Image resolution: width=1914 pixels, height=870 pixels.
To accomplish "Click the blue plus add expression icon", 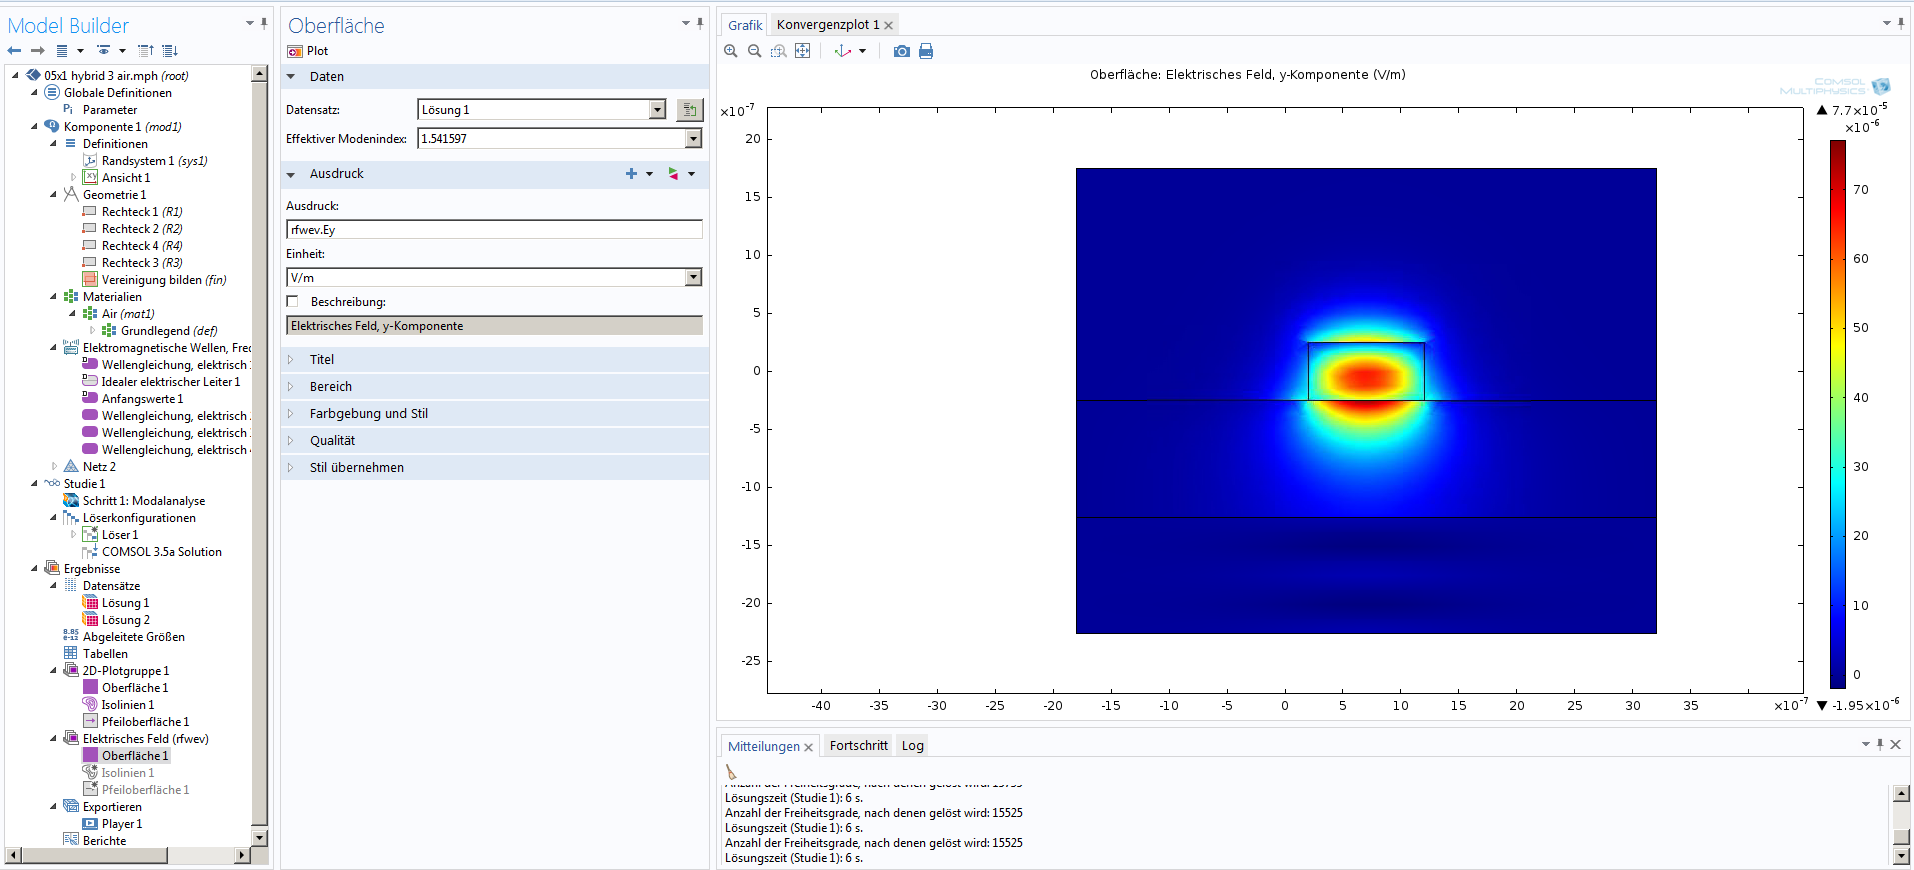I will tap(631, 174).
